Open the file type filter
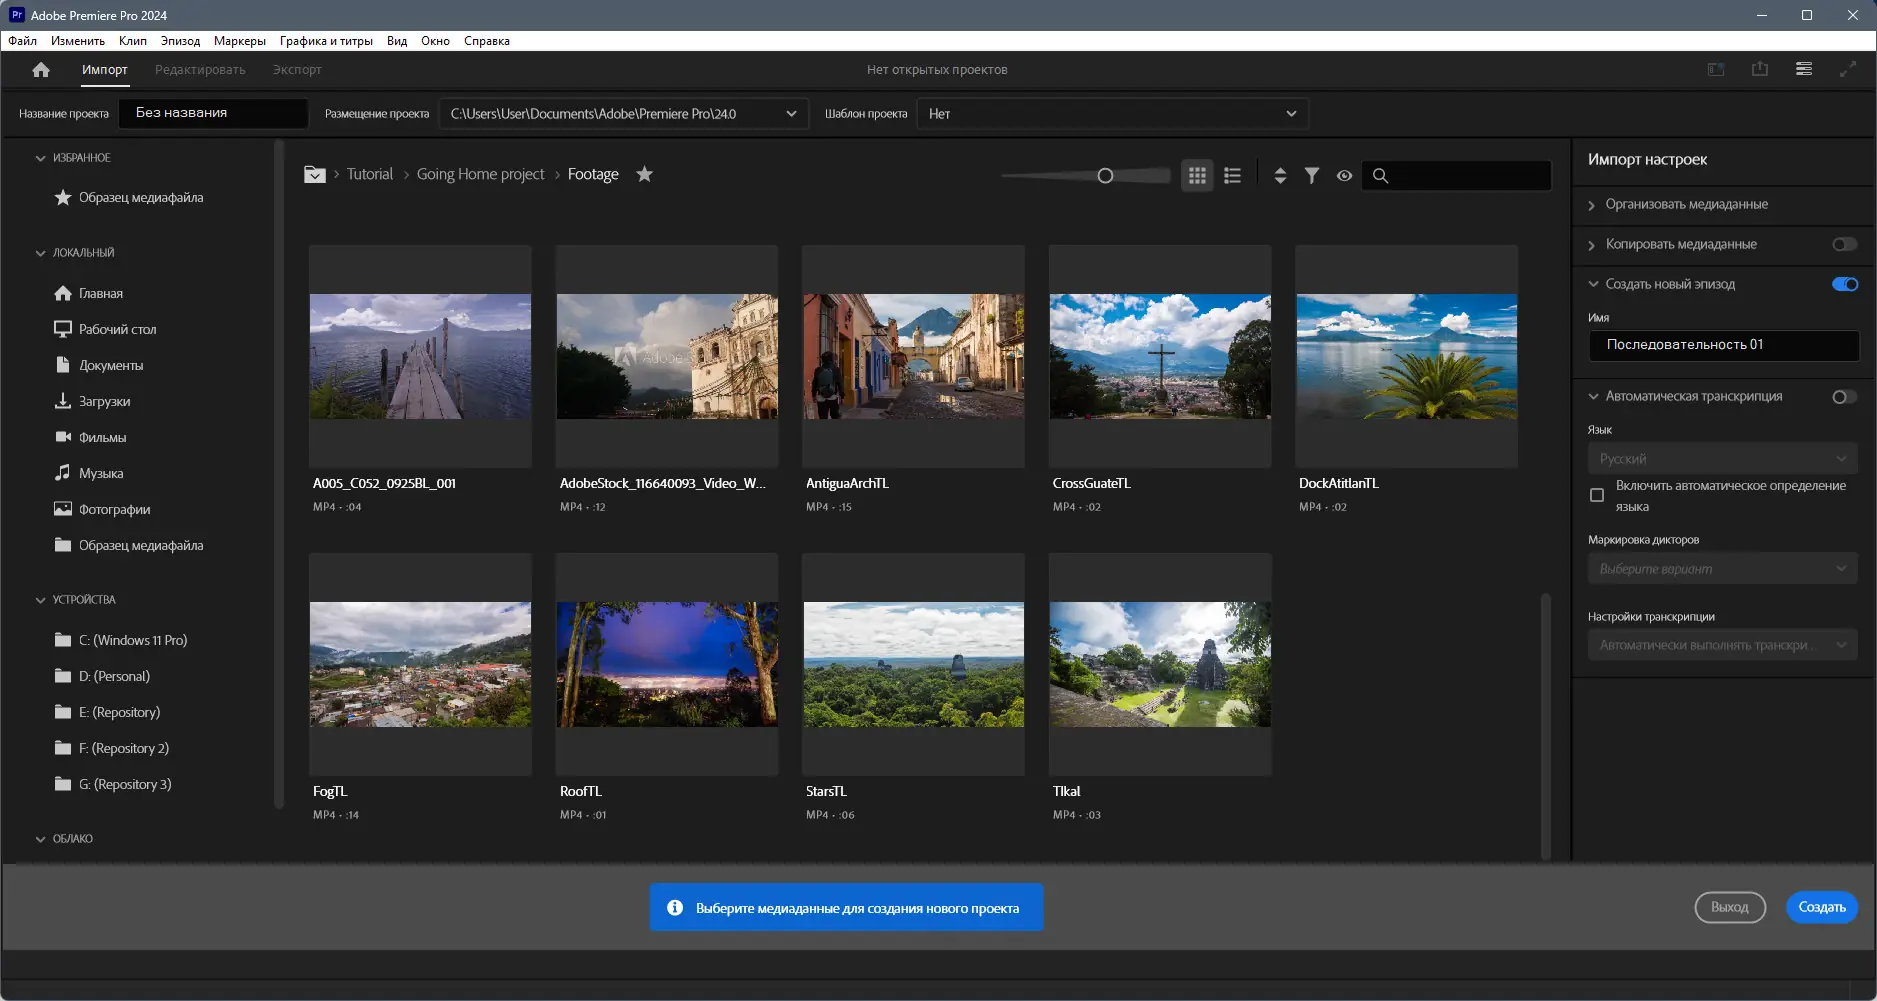1877x1001 pixels. 1312,176
